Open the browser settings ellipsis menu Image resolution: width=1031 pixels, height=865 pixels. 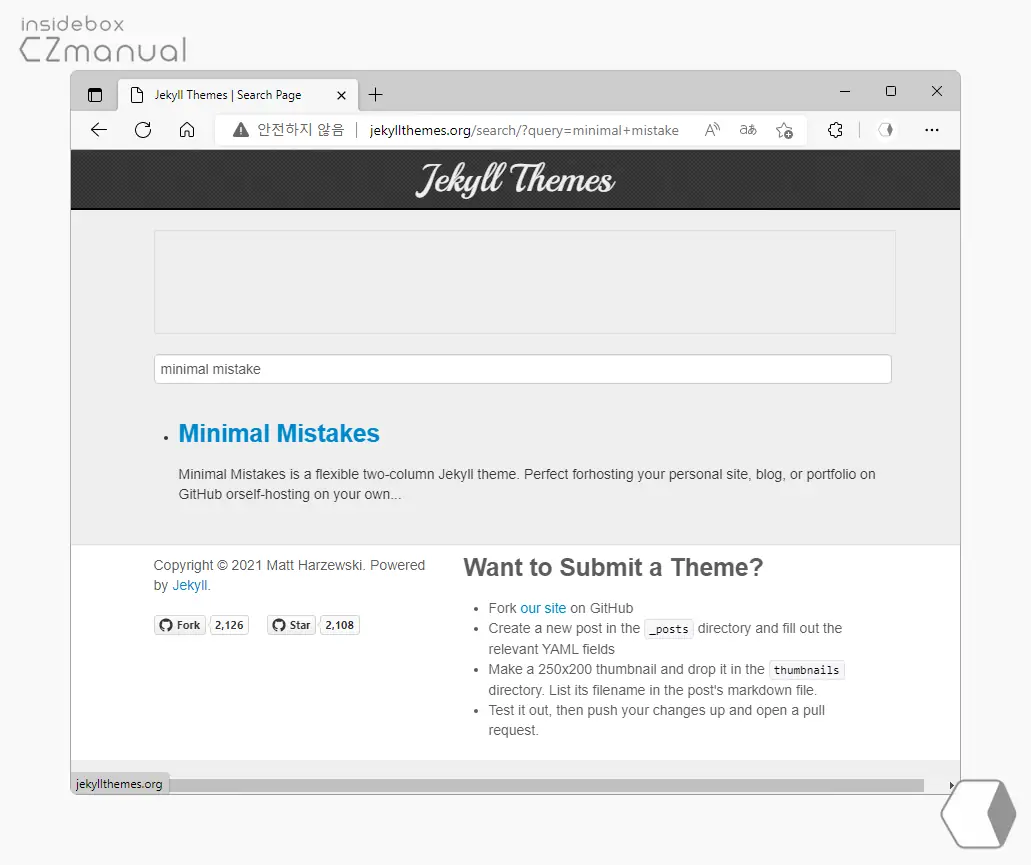tap(932, 129)
